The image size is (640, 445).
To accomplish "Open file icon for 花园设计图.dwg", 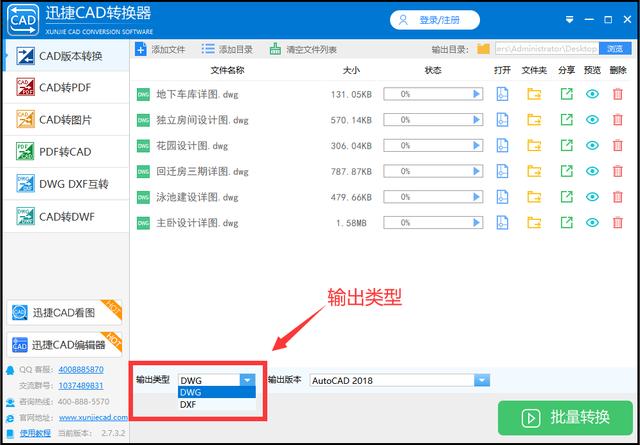I will coord(502,146).
